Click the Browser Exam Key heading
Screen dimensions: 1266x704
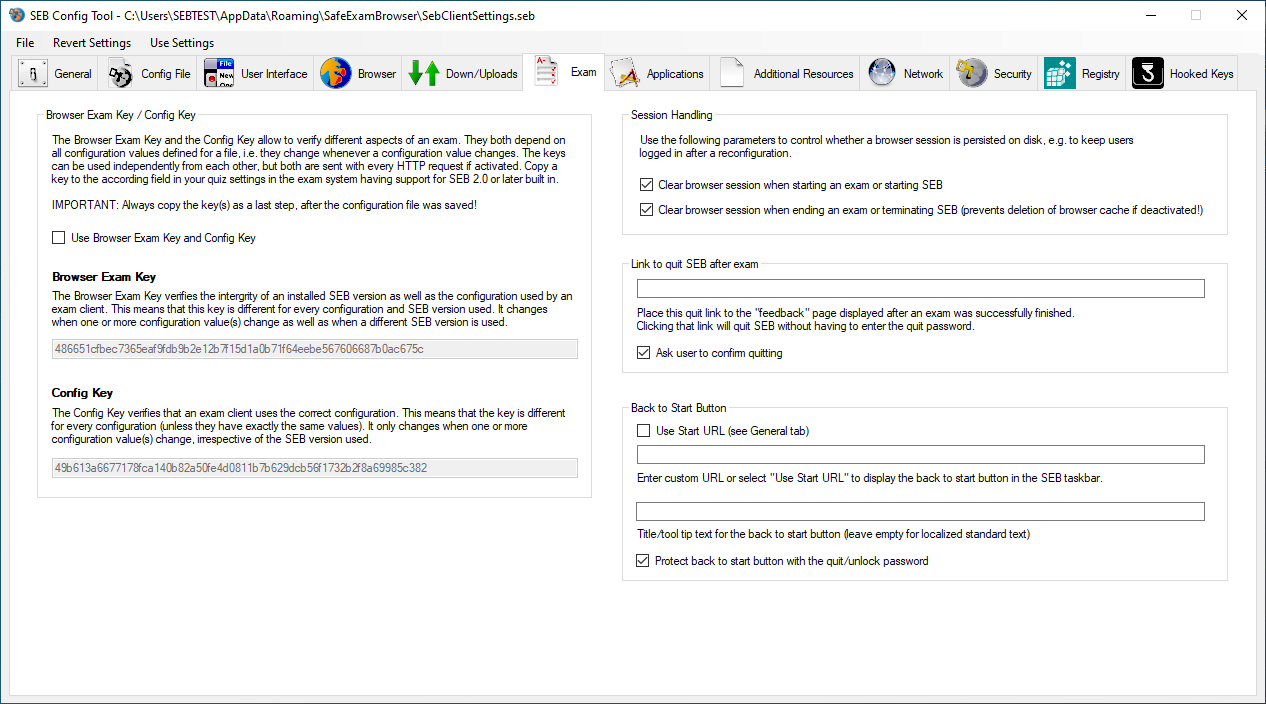[x=104, y=277]
